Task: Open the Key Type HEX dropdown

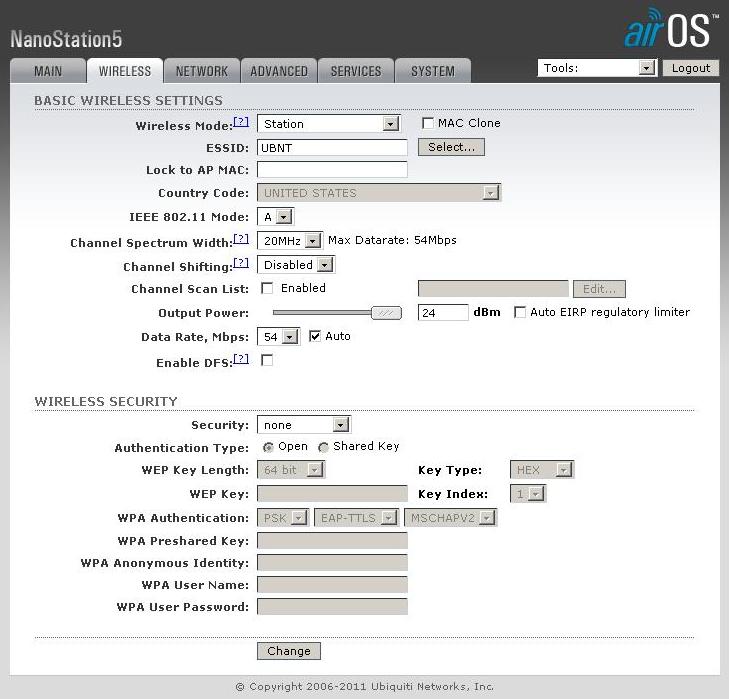Action: (542, 470)
